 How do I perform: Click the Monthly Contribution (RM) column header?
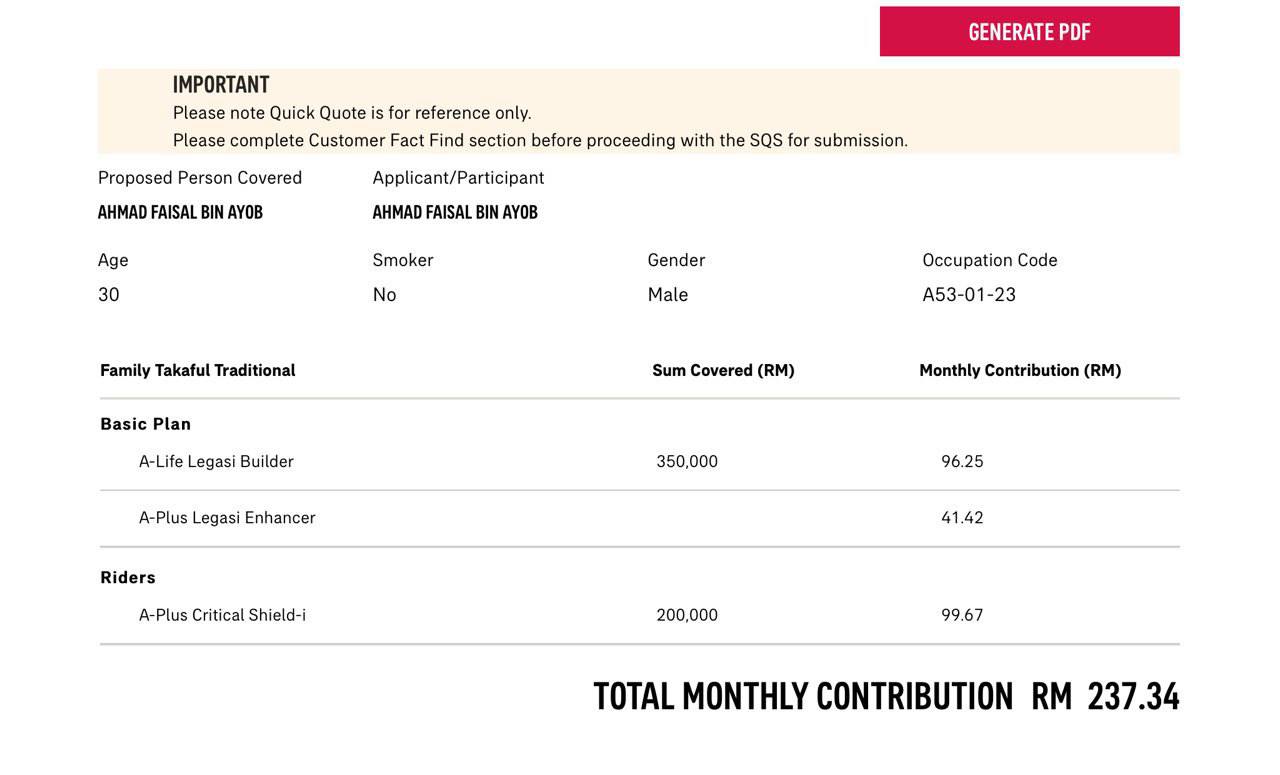1020,370
